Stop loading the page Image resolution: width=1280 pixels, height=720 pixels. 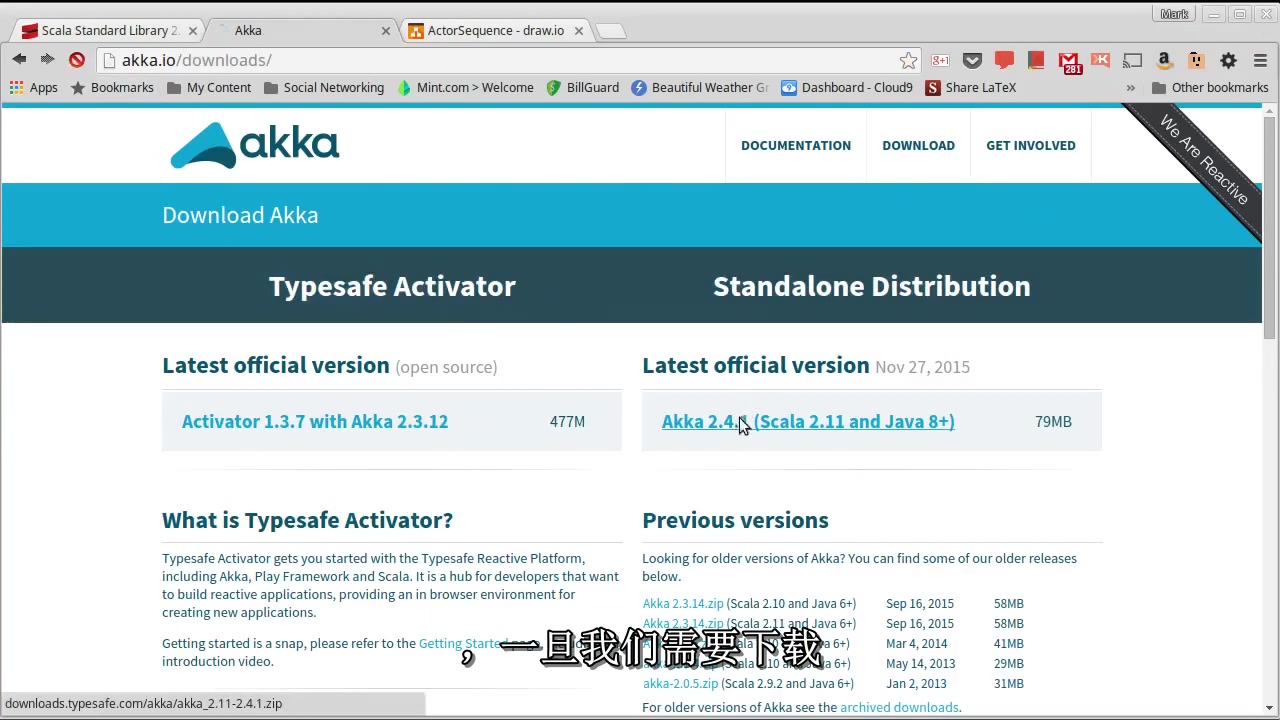coord(77,60)
